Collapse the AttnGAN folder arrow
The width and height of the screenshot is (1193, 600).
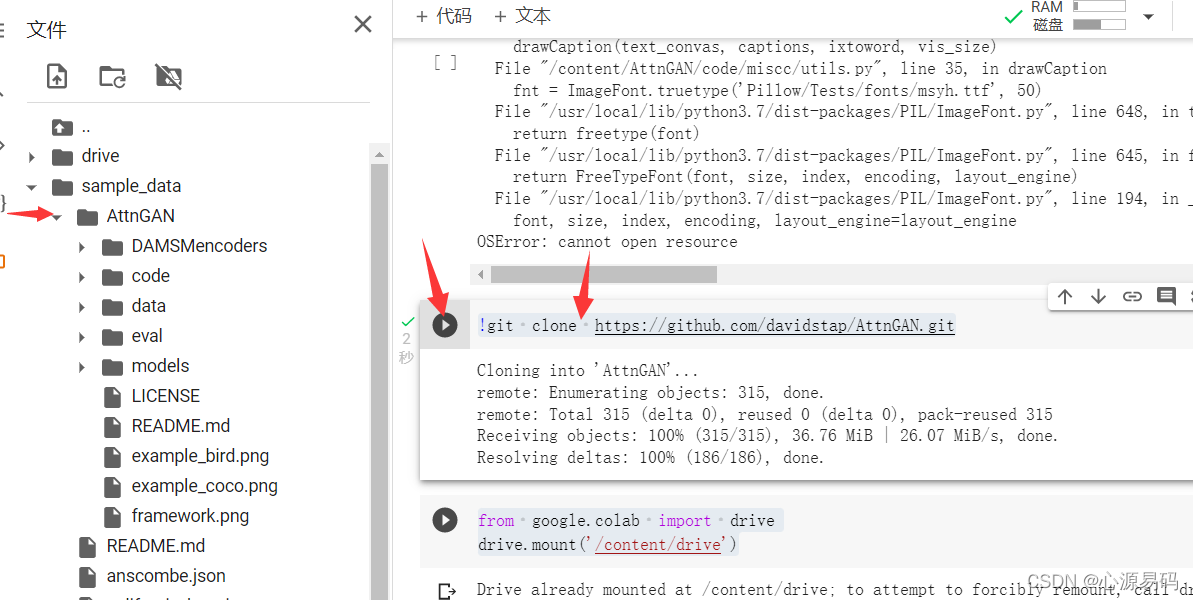point(57,217)
